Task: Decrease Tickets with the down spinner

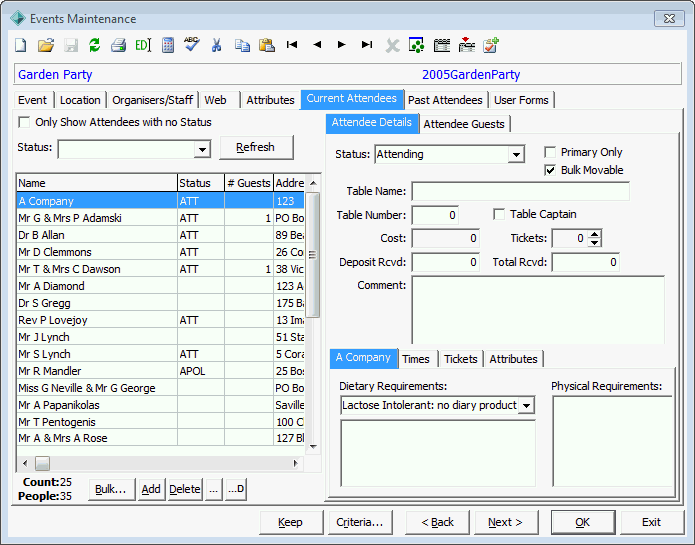Action: [594, 242]
